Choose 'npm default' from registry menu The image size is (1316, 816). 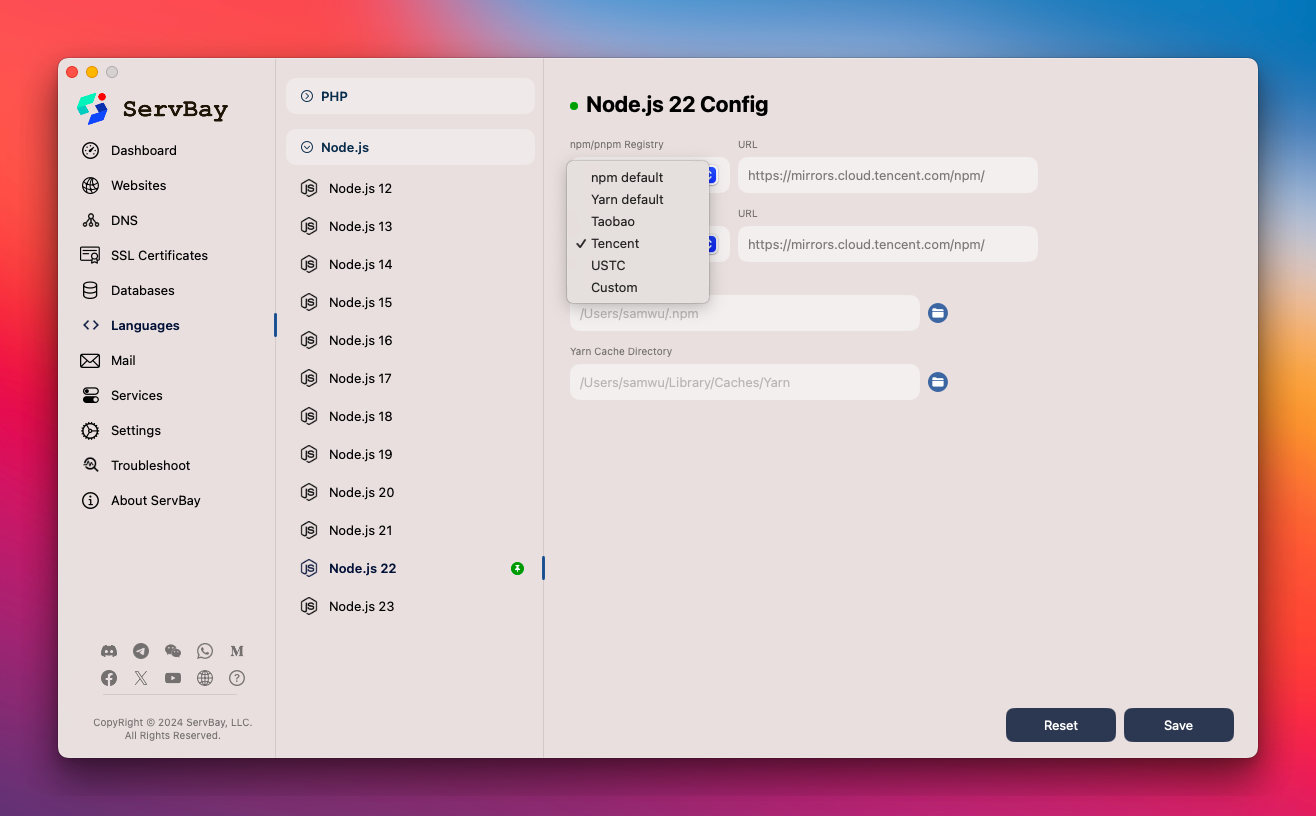tap(638, 177)
